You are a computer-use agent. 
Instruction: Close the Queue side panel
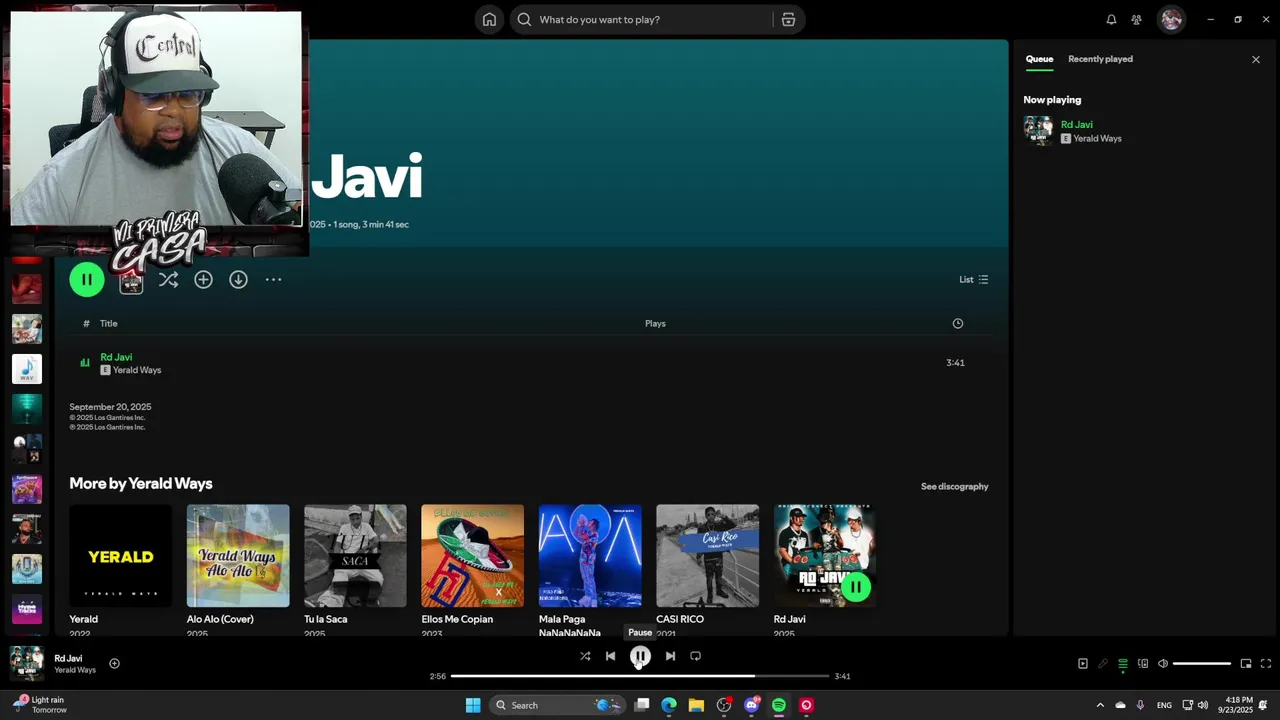pyautogui.click(x=1256, y=60)
